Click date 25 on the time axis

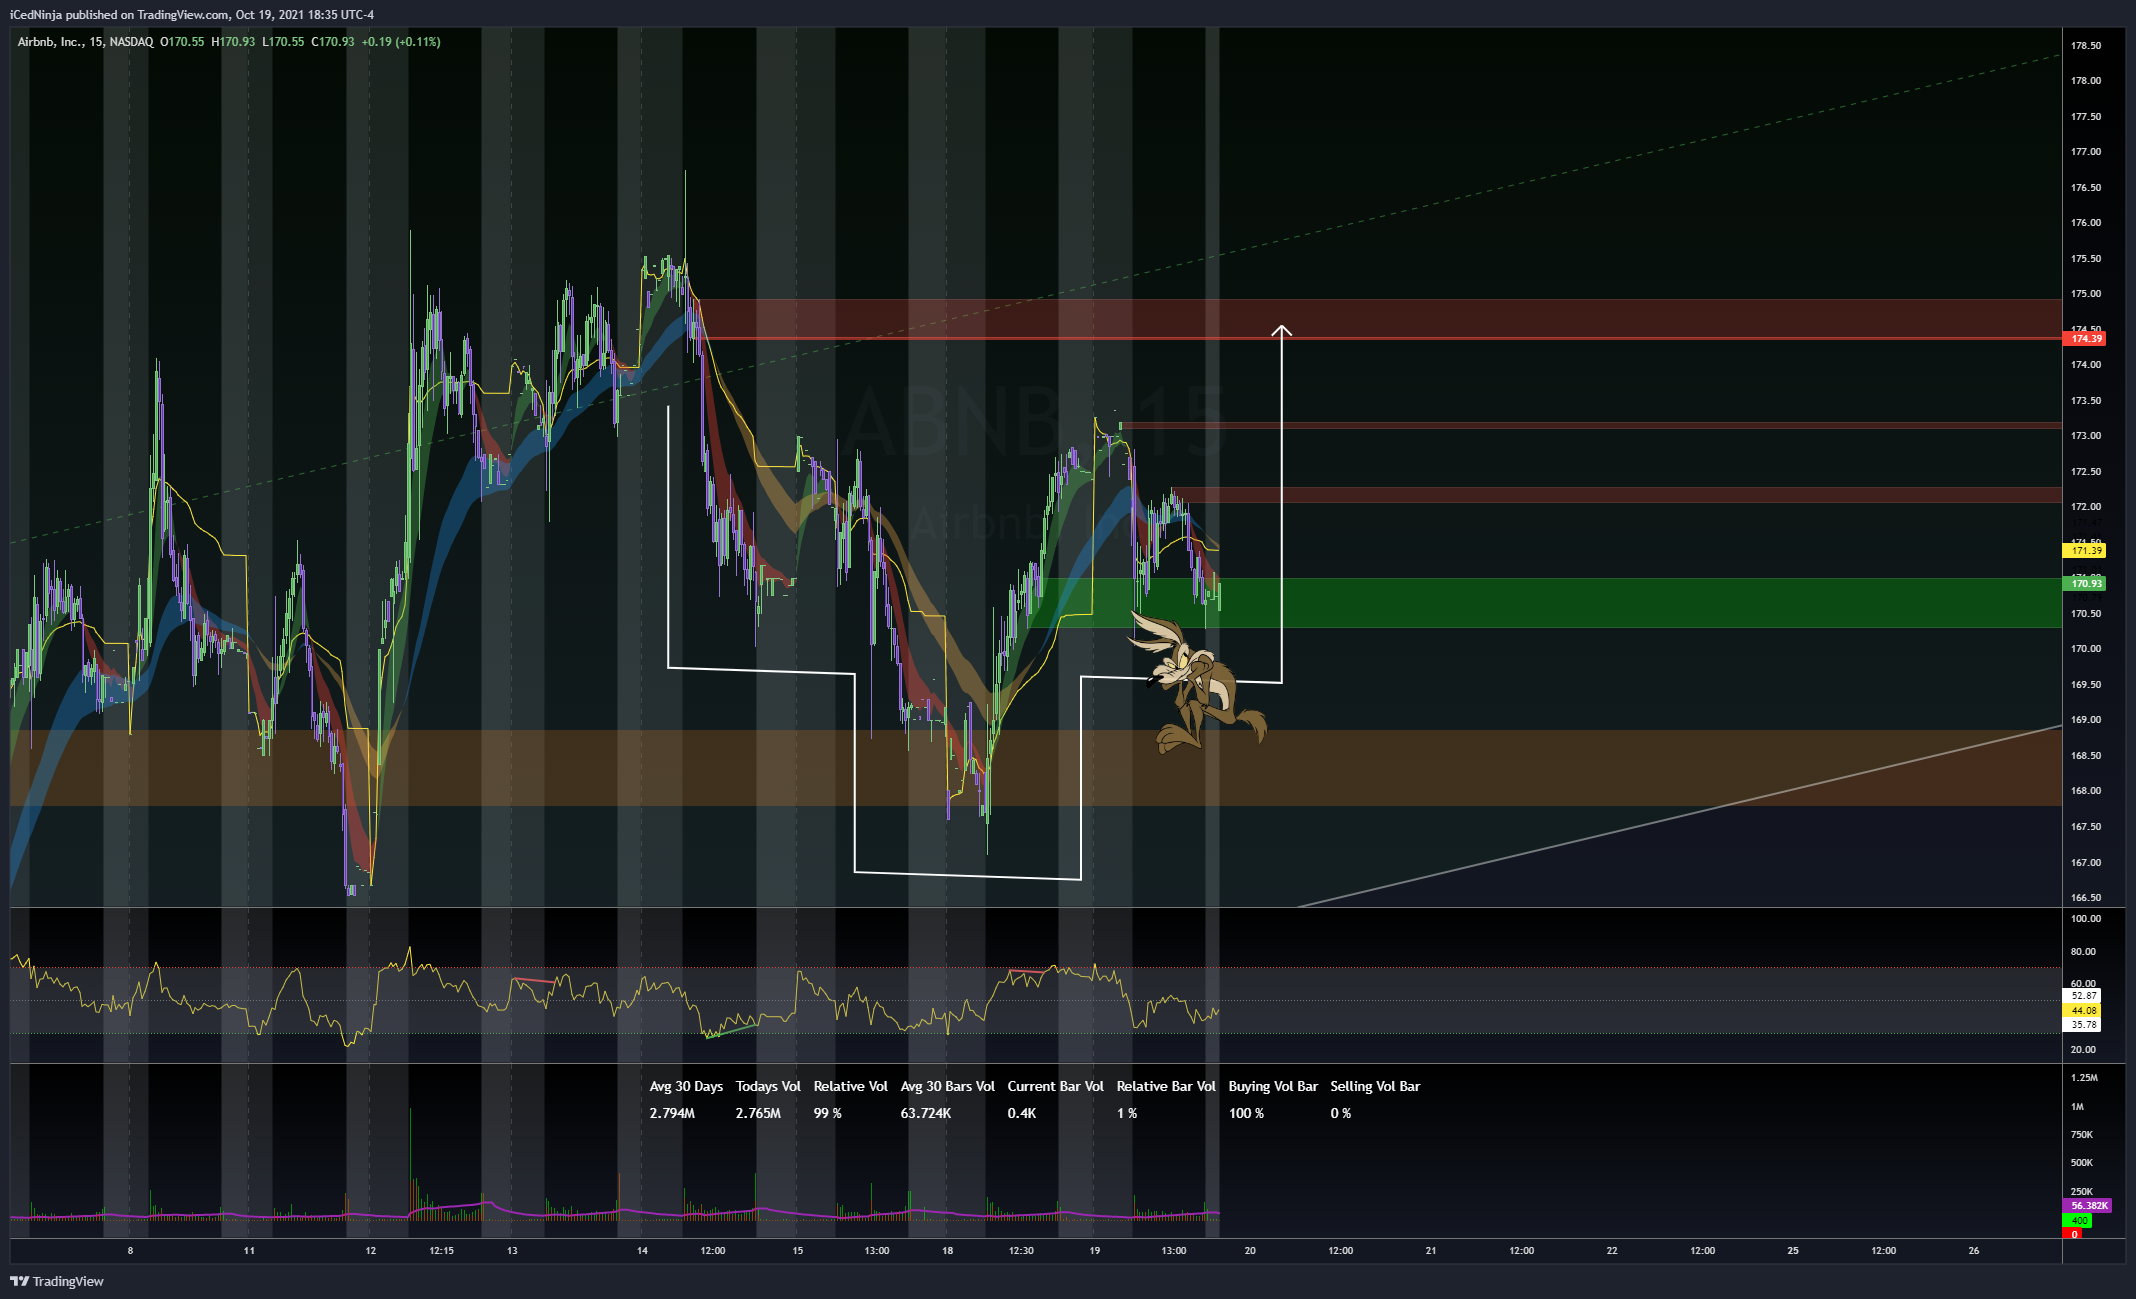point(1793,1251)
